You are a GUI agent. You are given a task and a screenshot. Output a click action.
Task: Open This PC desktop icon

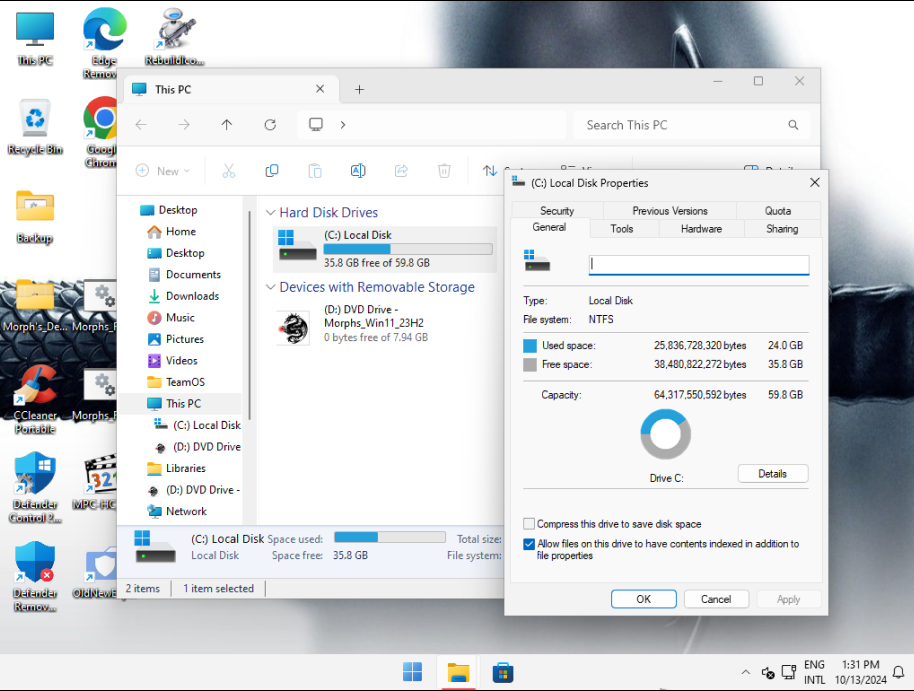point(35,38)
